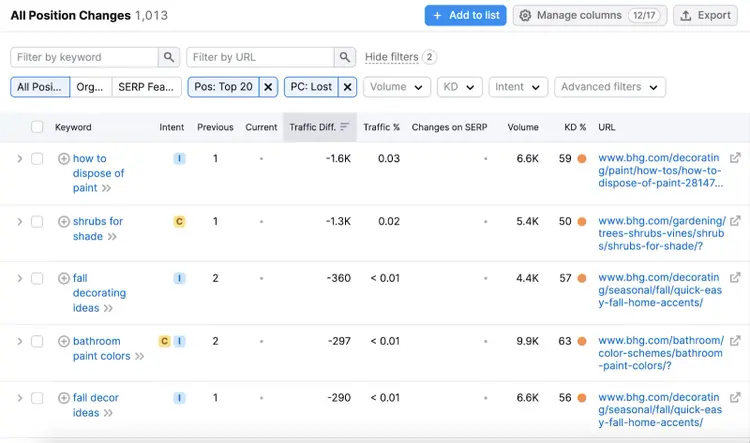This screenshot has height=443, width=750.
Task: Remove the PC: Lost filter
Action: (348, 87)
